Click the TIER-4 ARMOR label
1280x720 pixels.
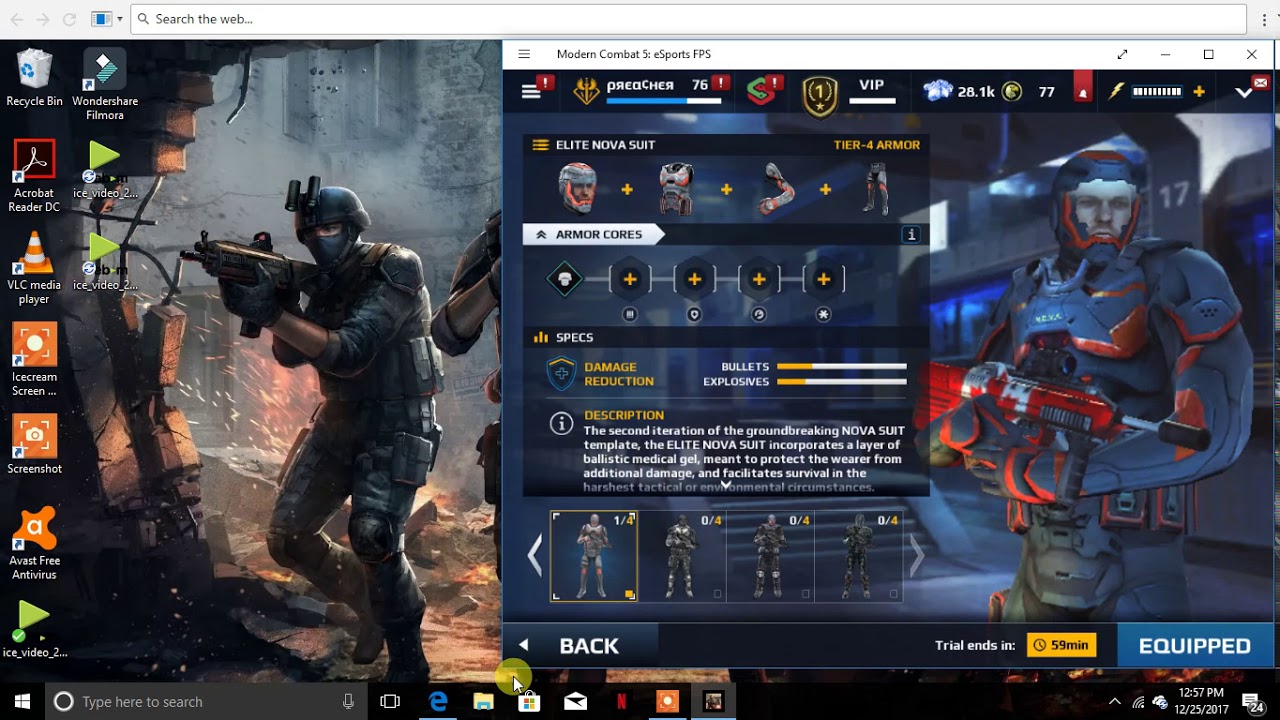[x=877, y=145]
